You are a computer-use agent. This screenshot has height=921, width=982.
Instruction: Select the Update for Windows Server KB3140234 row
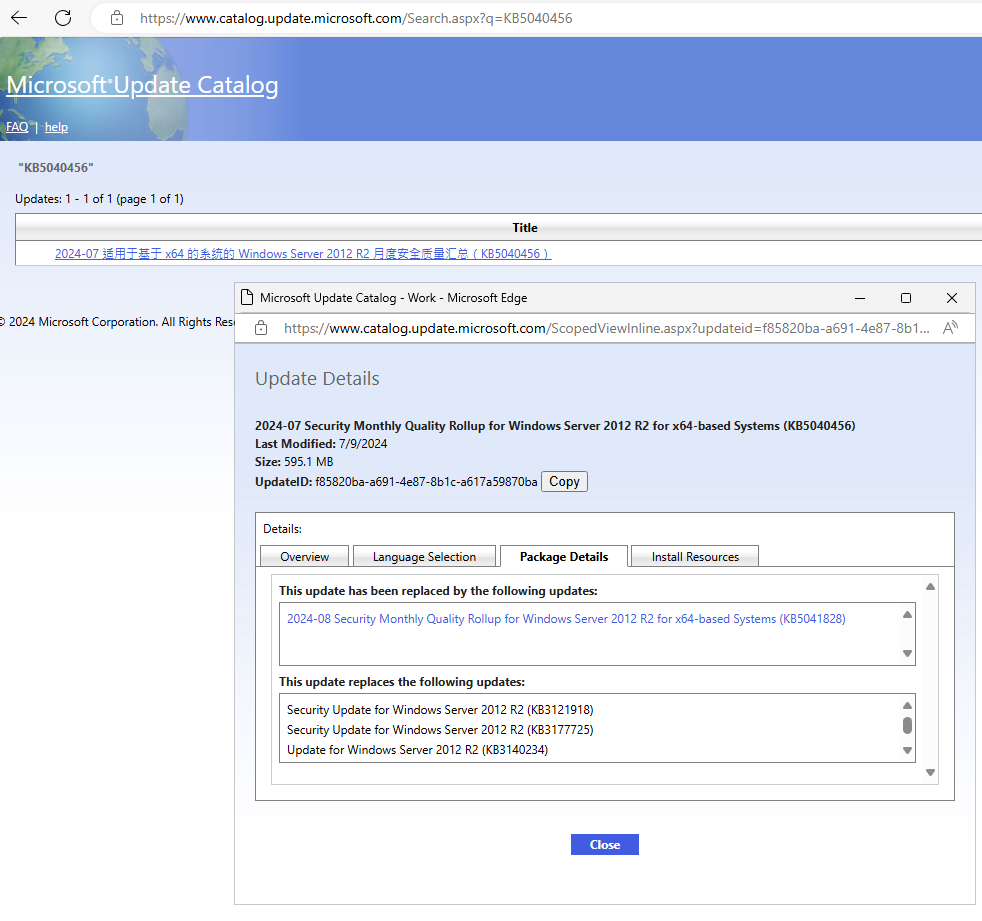click(418, 749)
